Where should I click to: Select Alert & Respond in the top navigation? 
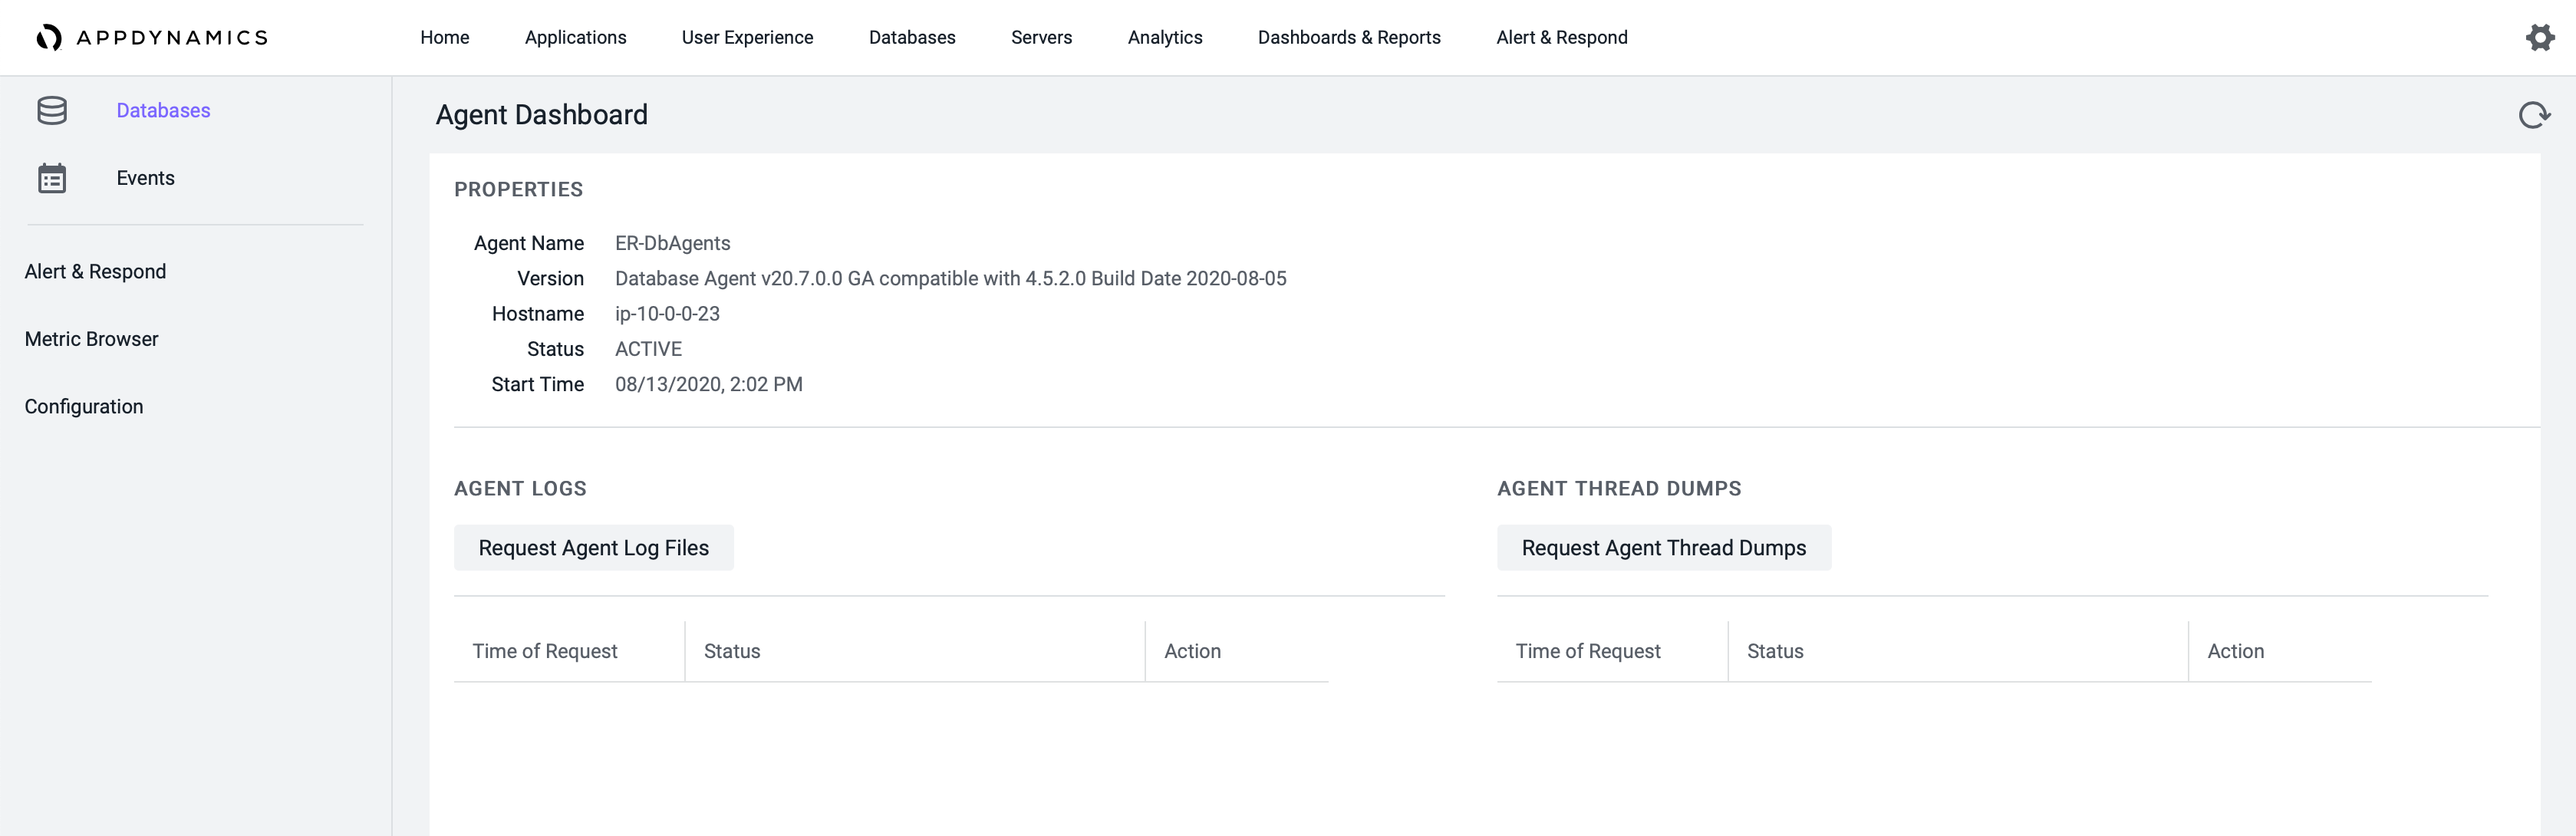pyautogui.click(x=1561, y=38)
